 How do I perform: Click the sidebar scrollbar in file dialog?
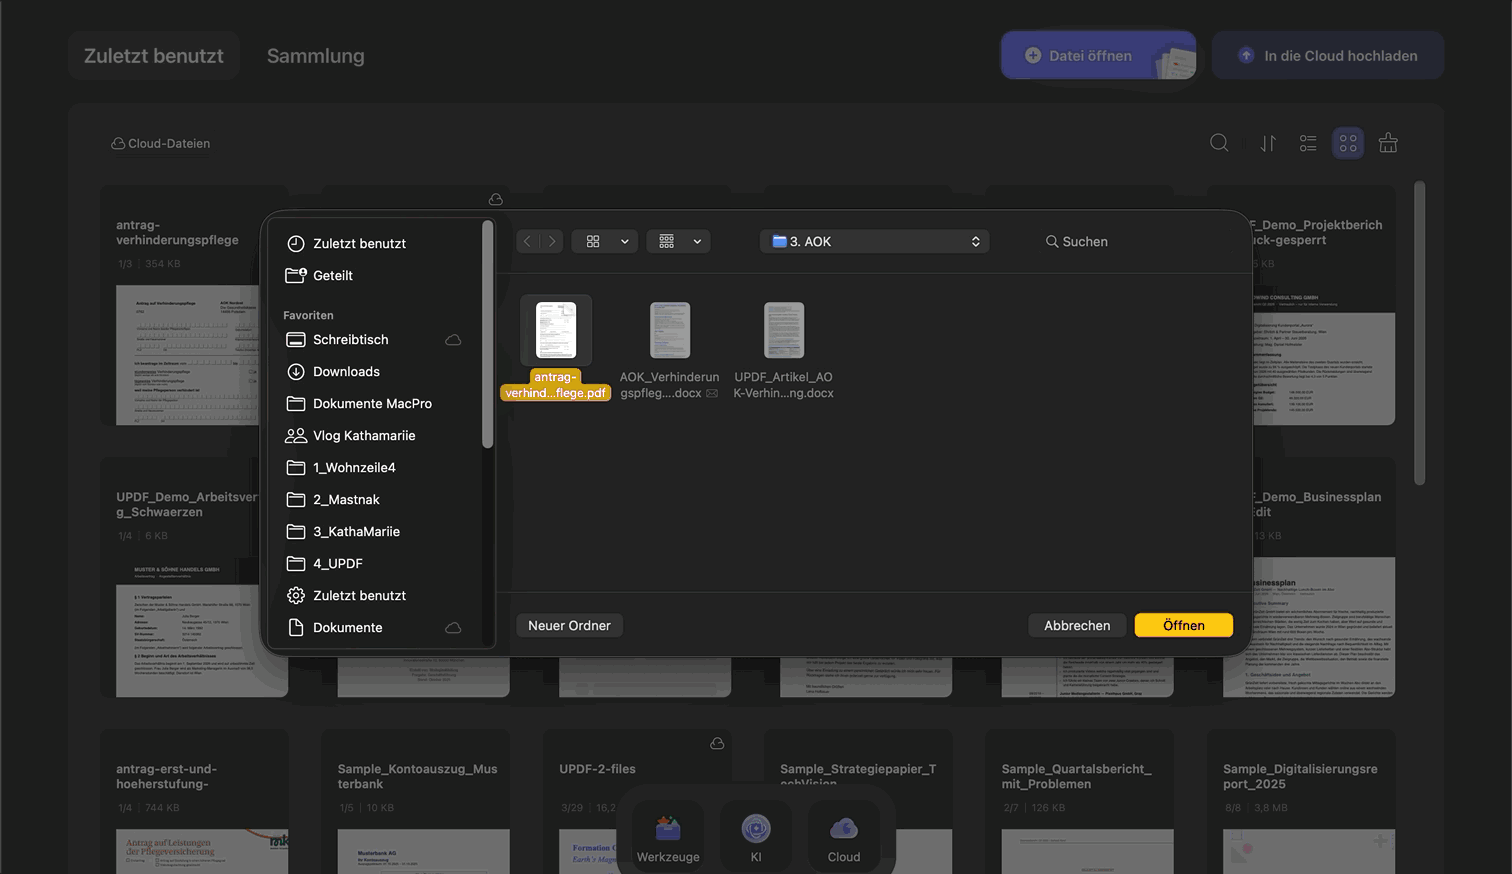point(487,335)
